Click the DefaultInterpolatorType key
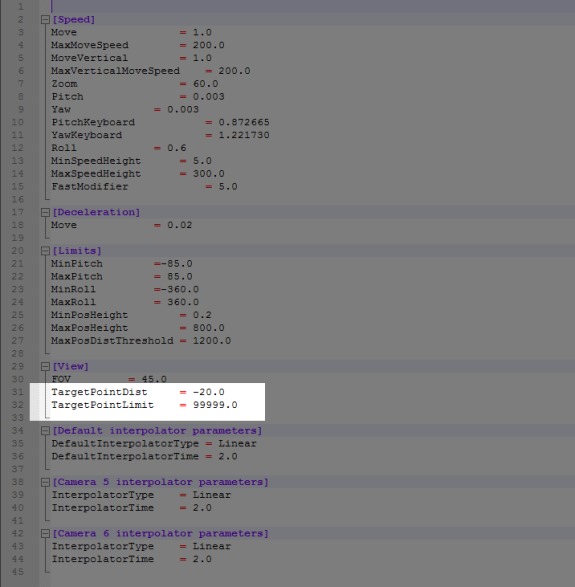Viewport: 575px width, 587px height. click(x=125, y=444)
